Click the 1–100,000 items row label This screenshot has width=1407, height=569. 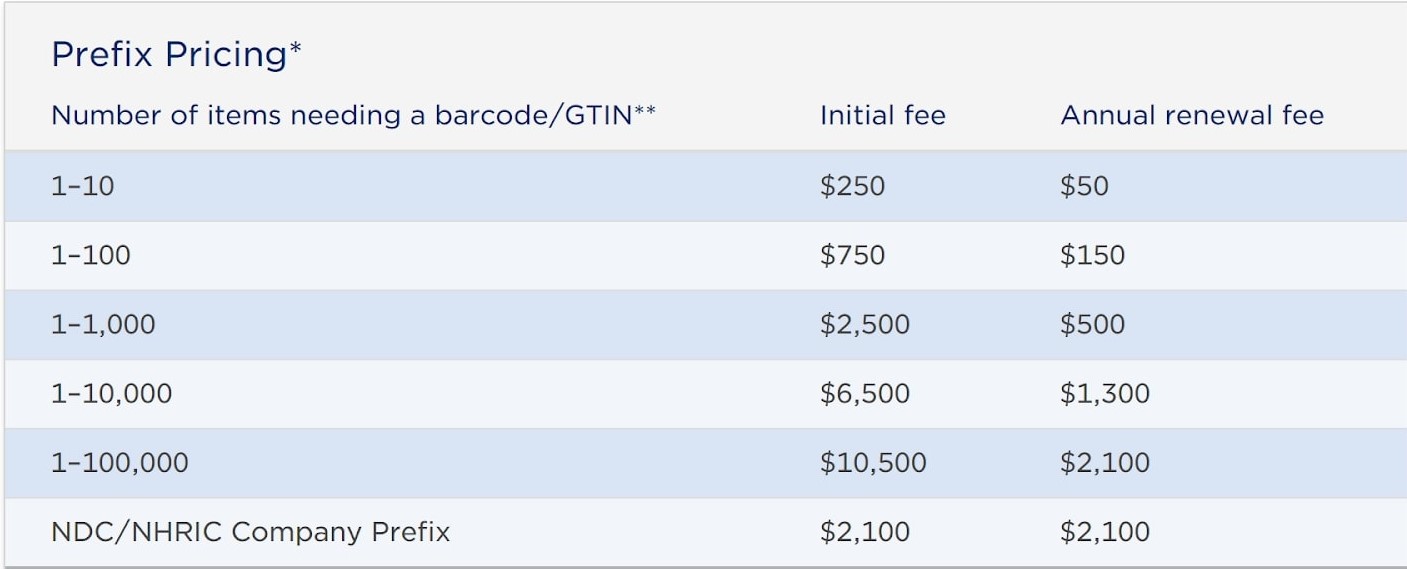(119, 462)
